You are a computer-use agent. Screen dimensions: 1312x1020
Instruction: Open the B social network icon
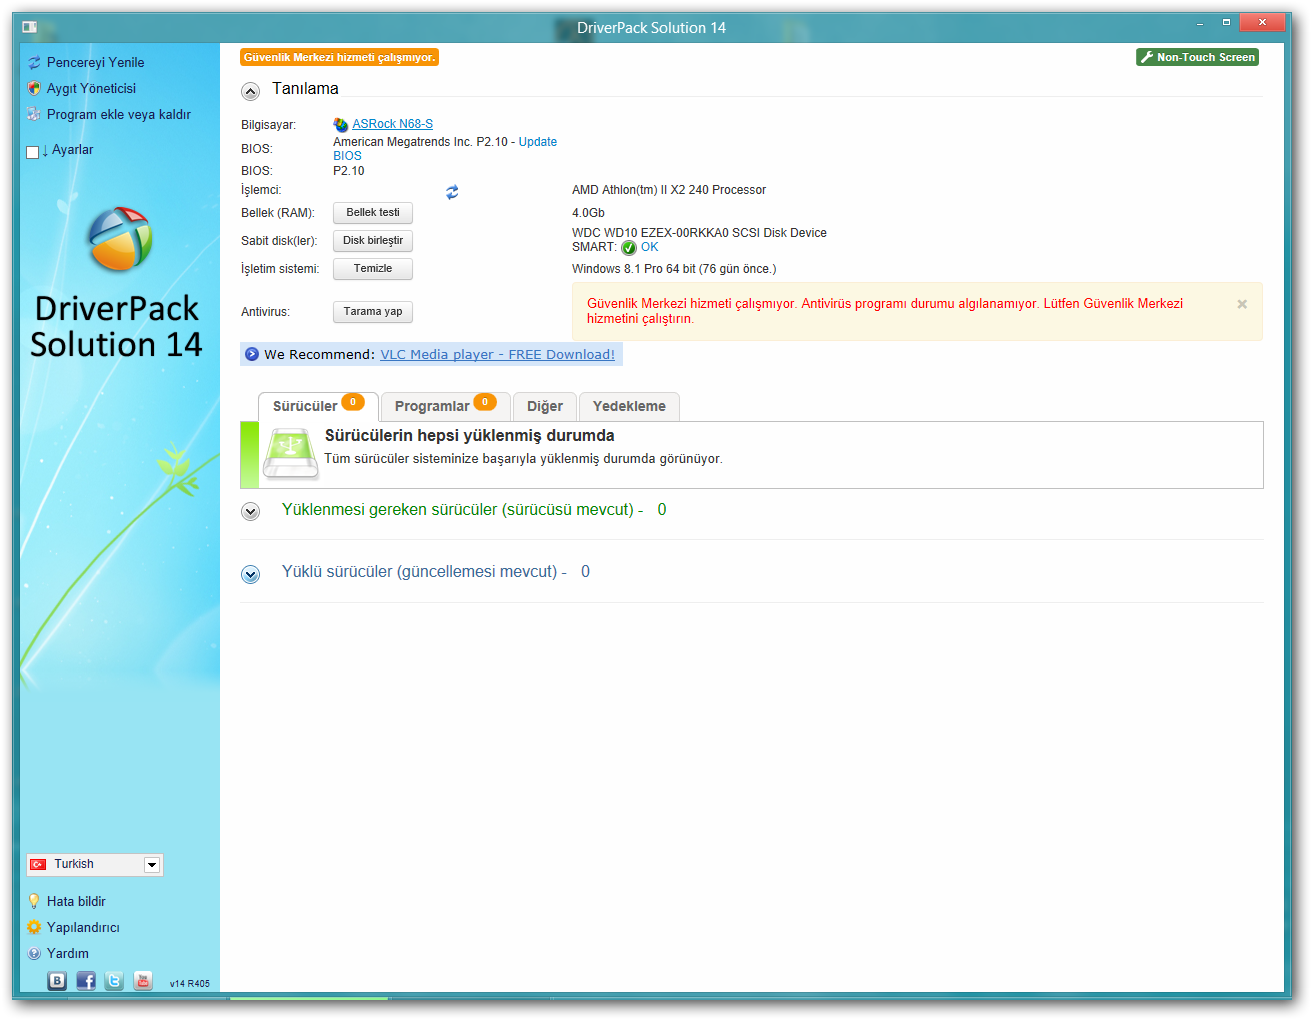pyautogui.click(x=57, y=981)
